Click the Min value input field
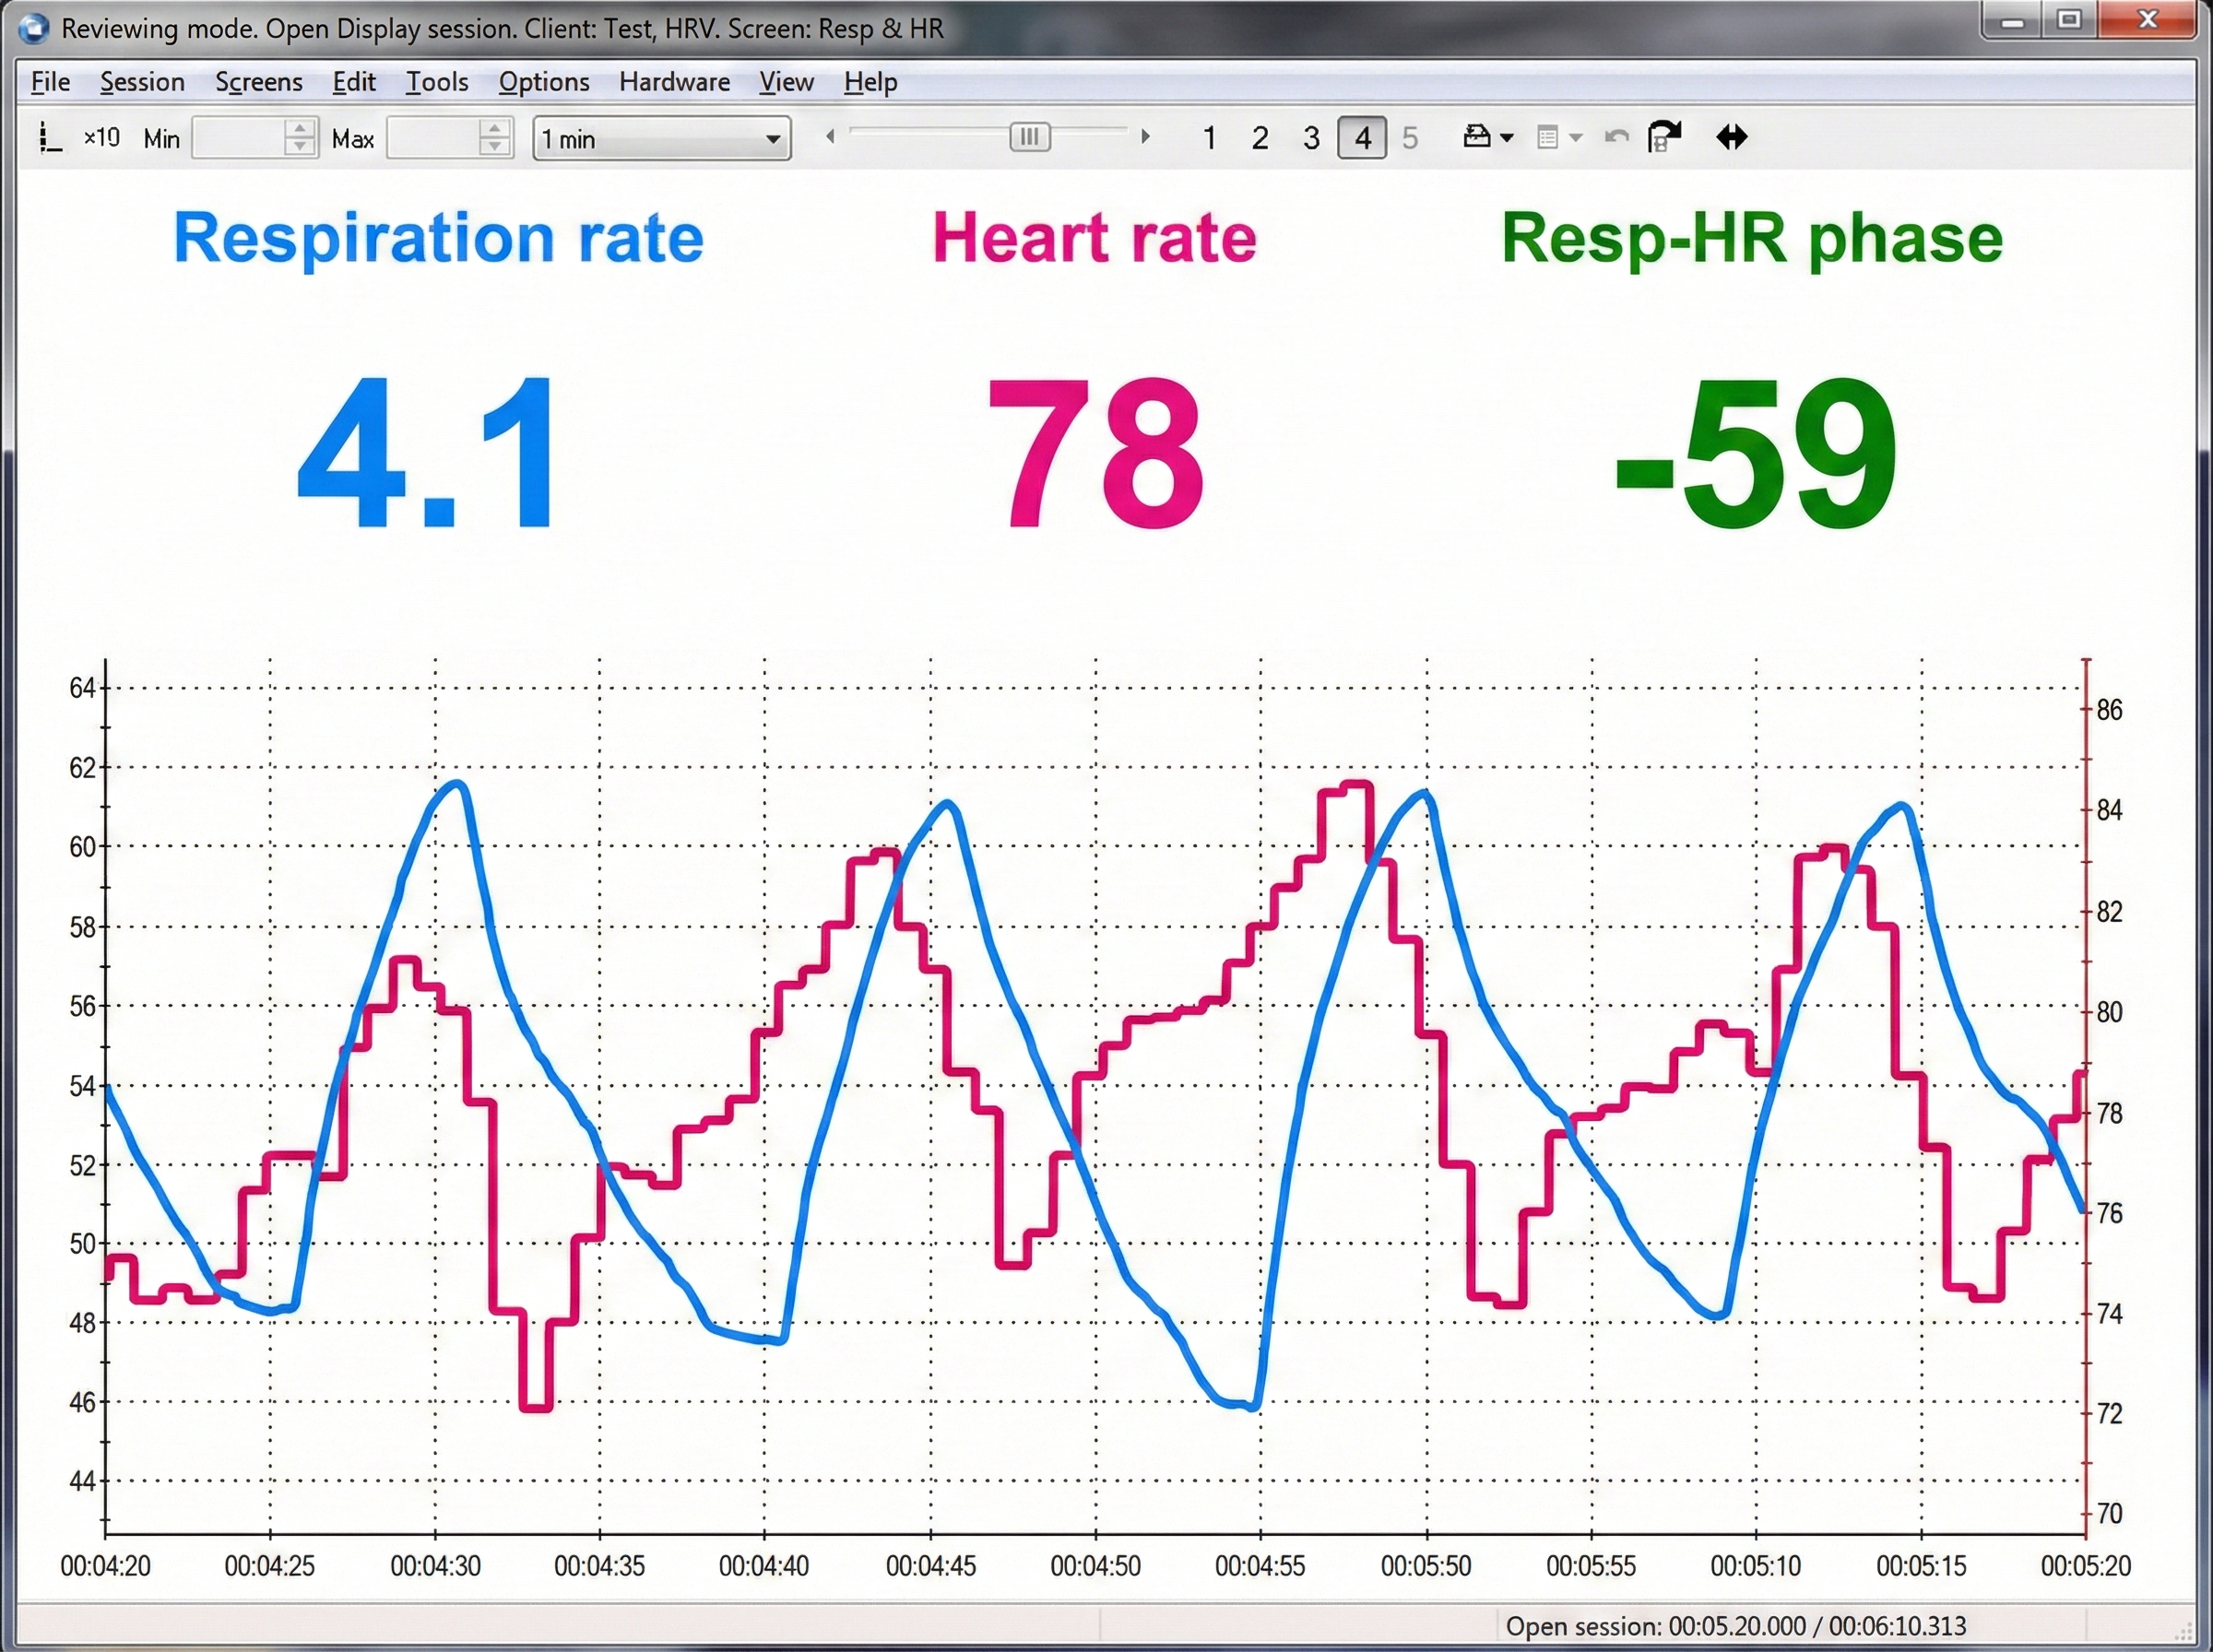The image size is (2213, 1652). coord(238,138)
